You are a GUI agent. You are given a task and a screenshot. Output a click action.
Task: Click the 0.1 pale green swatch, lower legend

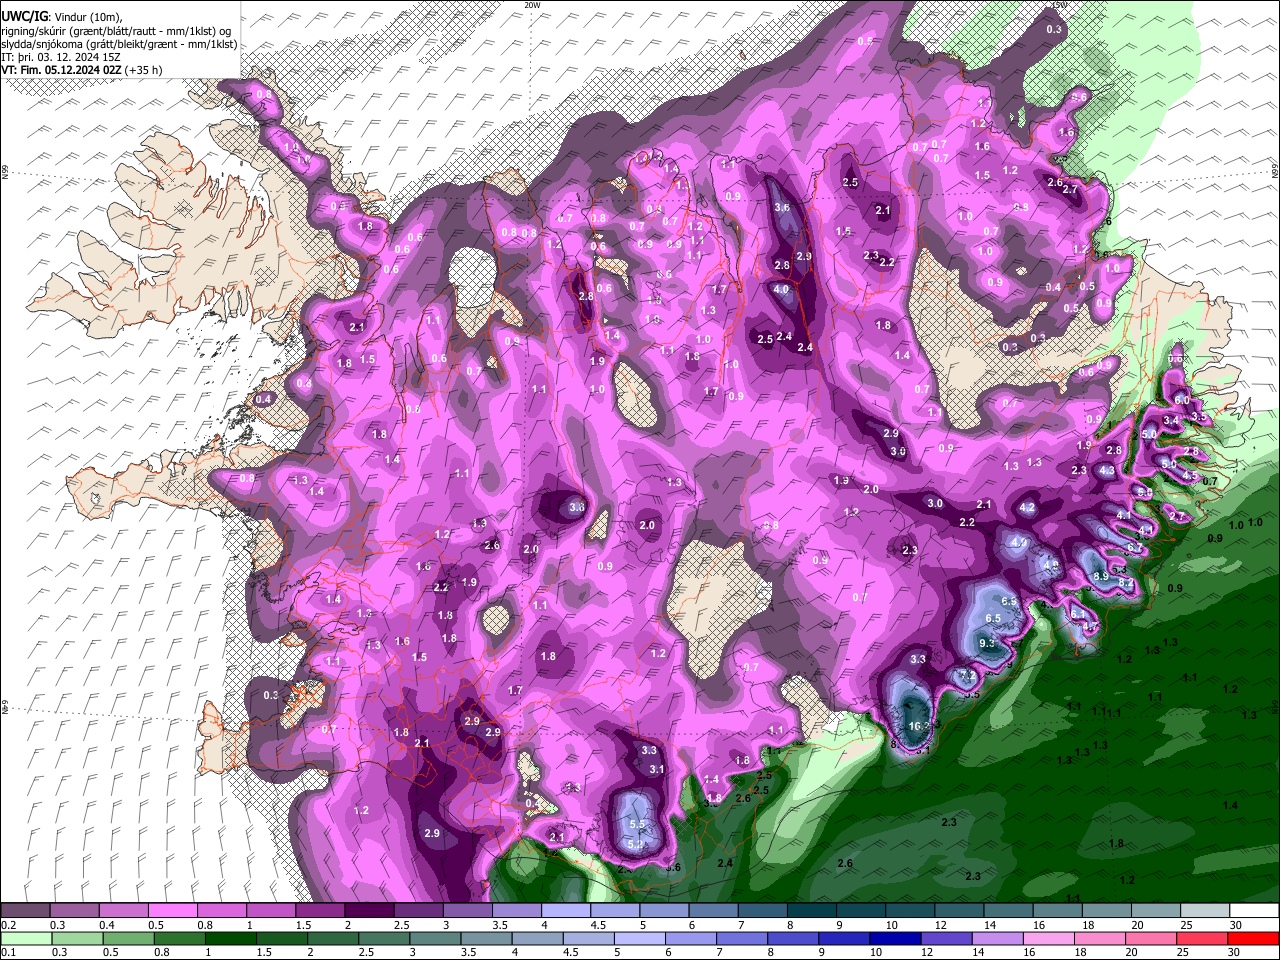(x=25, y=938)
